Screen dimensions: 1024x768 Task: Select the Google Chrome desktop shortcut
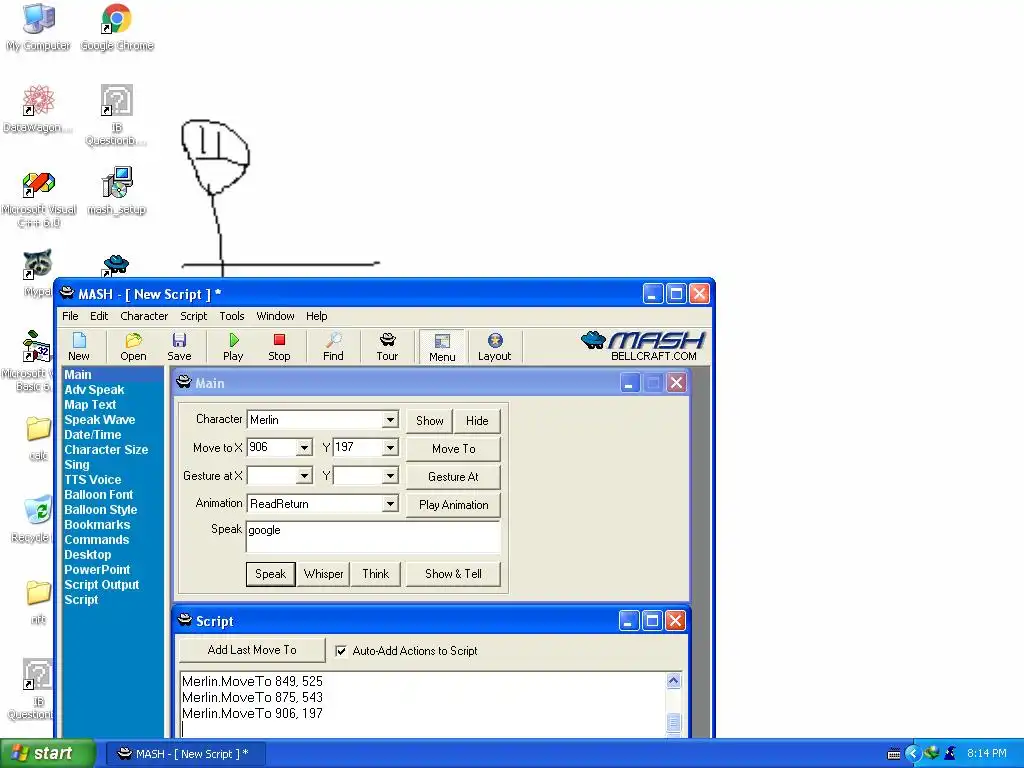click(117, 28)
